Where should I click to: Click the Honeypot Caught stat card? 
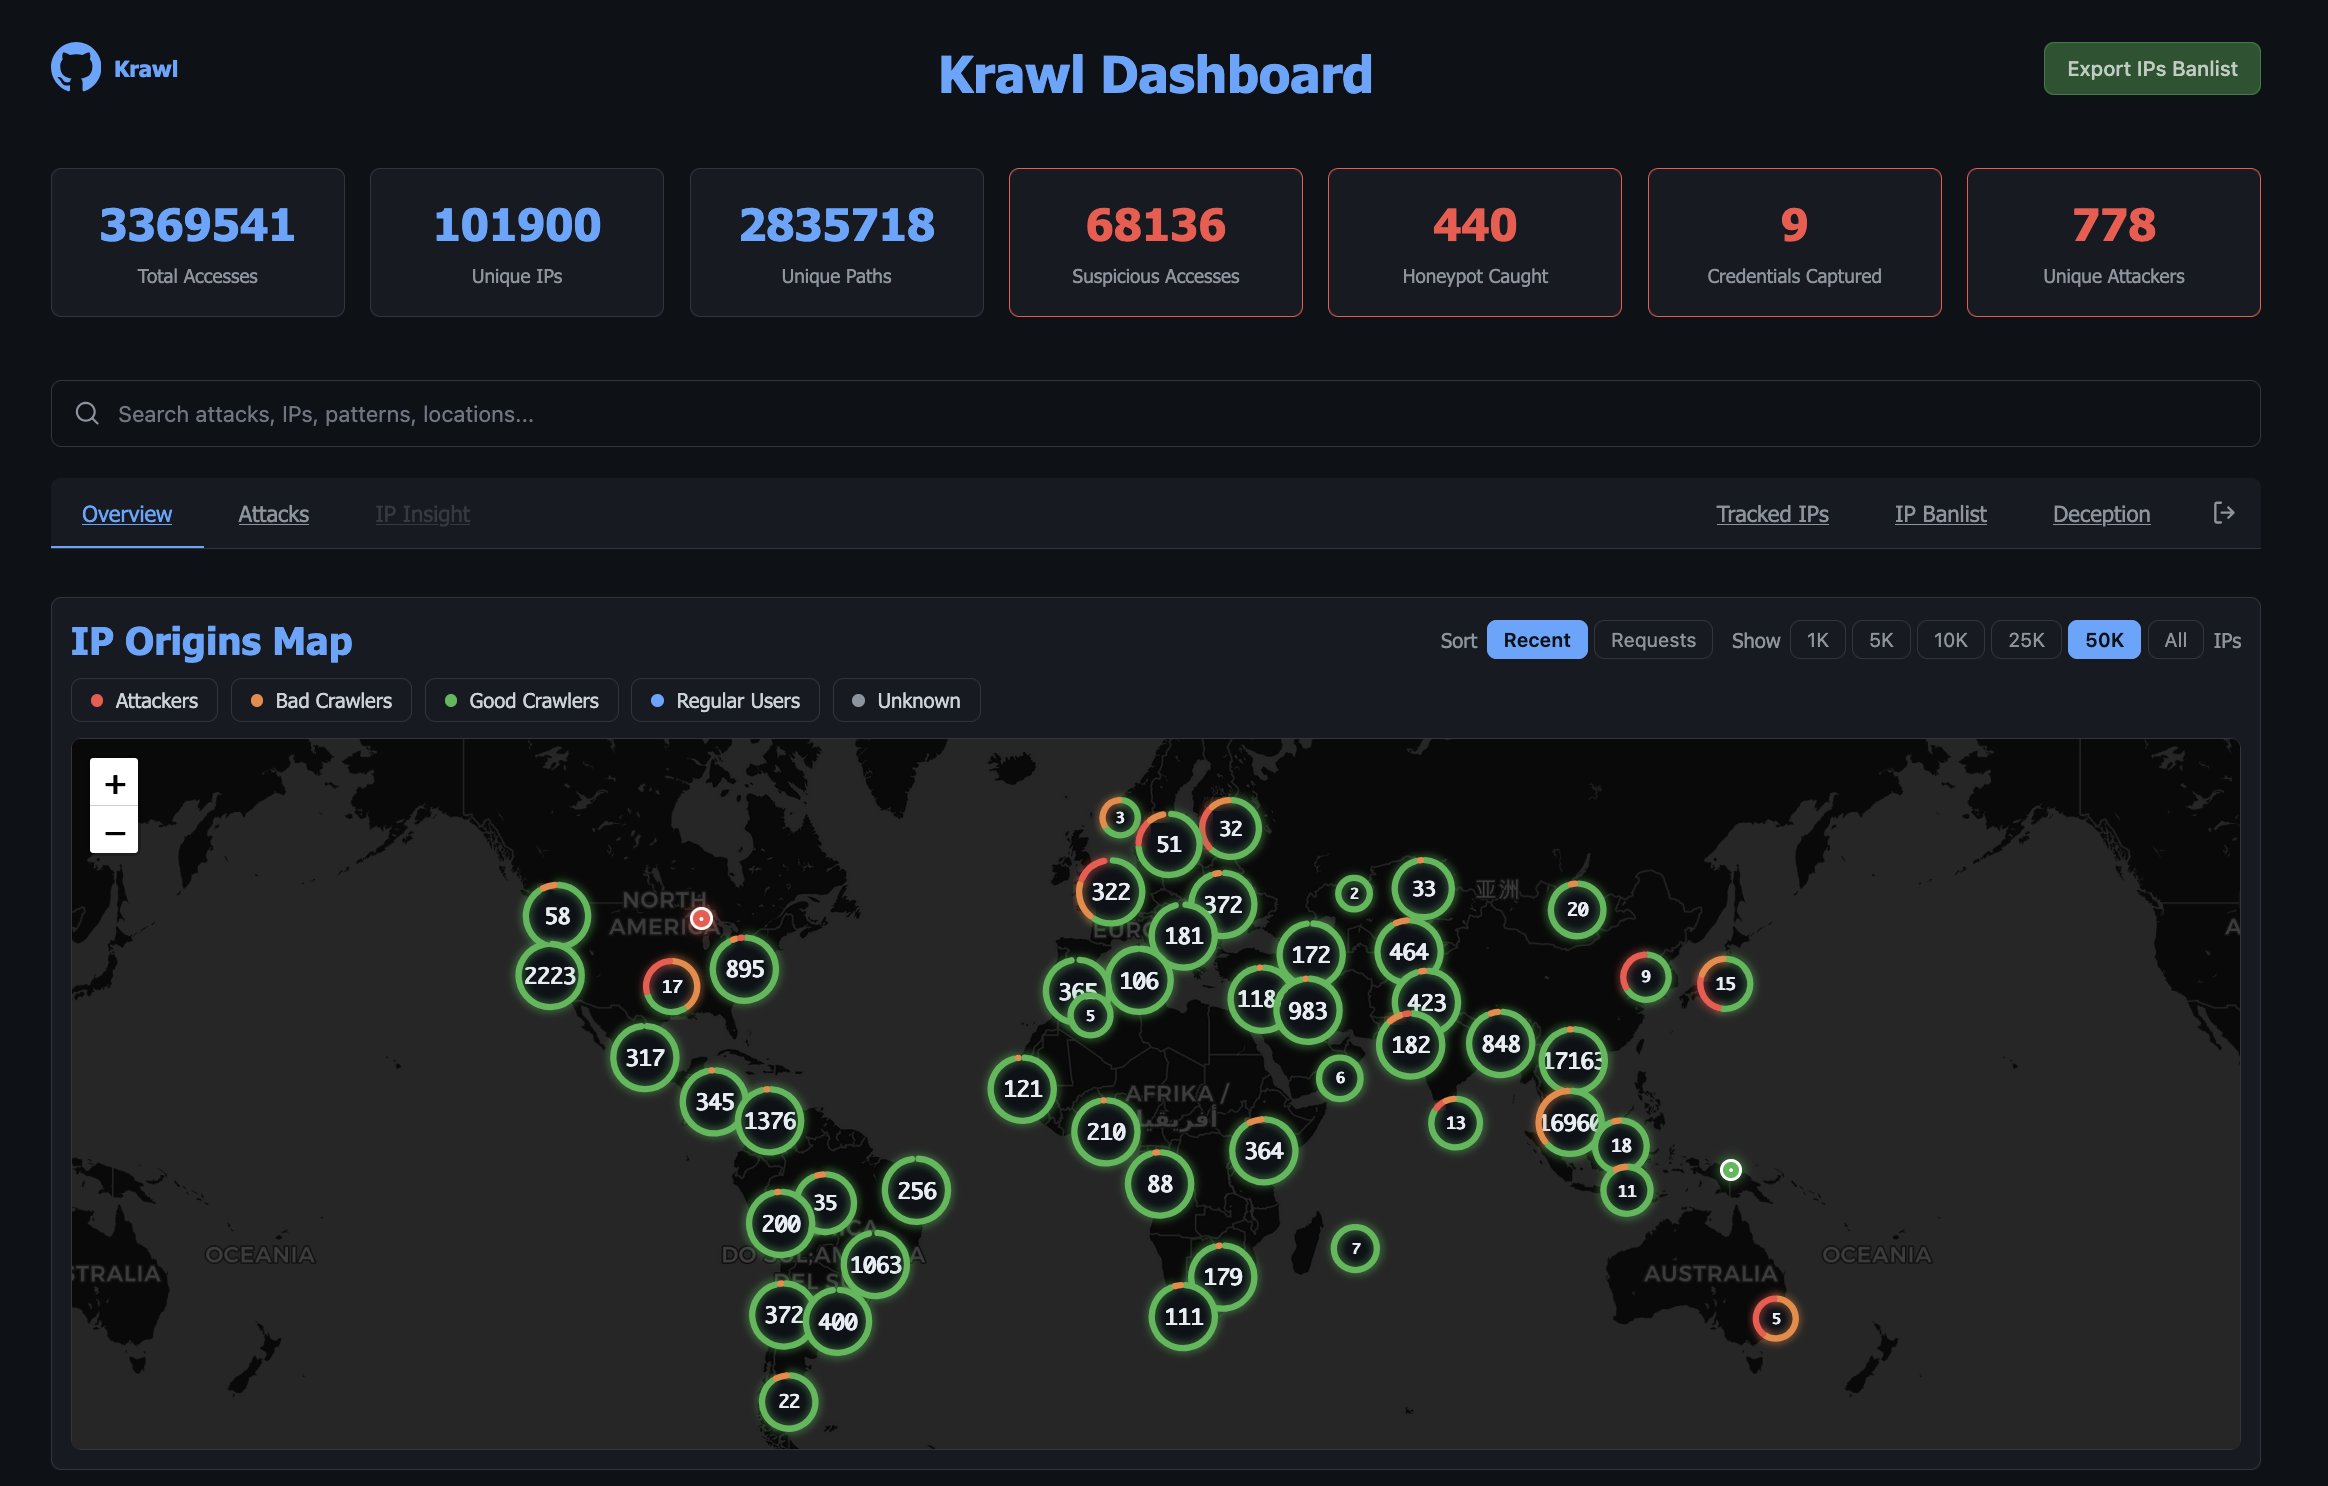1474,242
